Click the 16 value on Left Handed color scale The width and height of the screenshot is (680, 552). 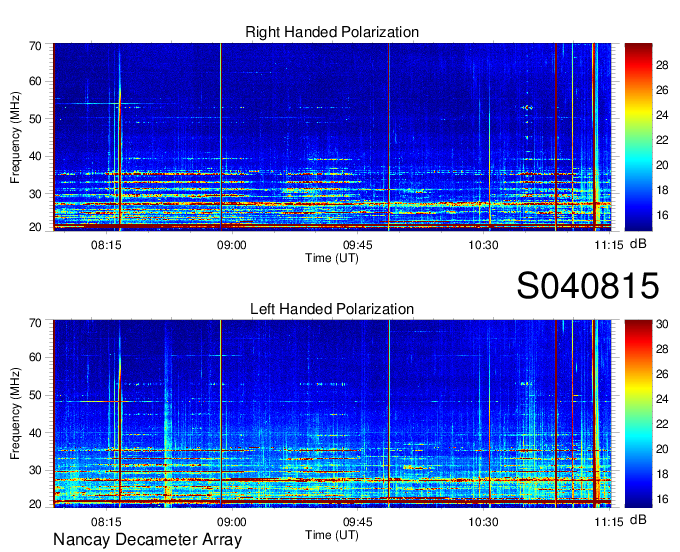[x=662, y=499]
